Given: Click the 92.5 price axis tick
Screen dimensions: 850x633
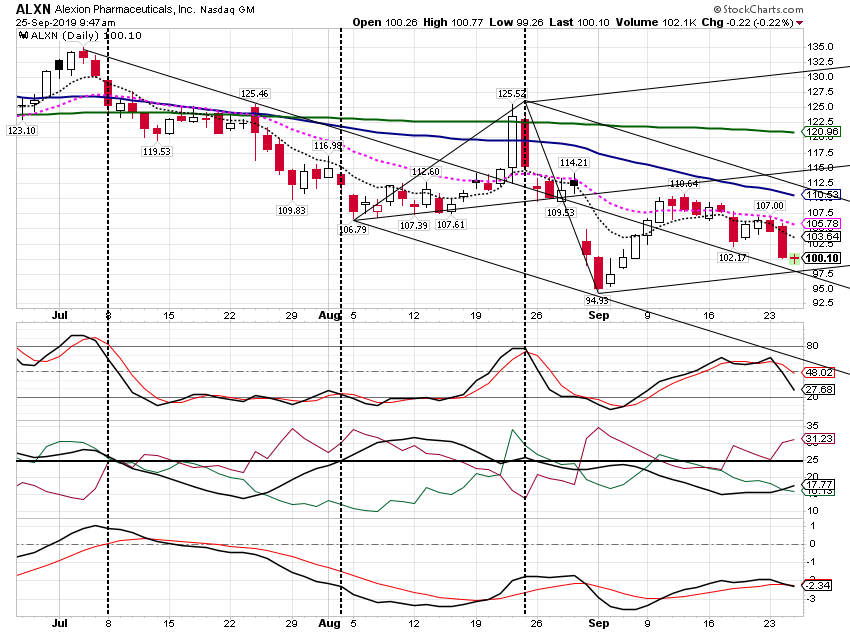Looking at the screenshot, I should (822, 302).
